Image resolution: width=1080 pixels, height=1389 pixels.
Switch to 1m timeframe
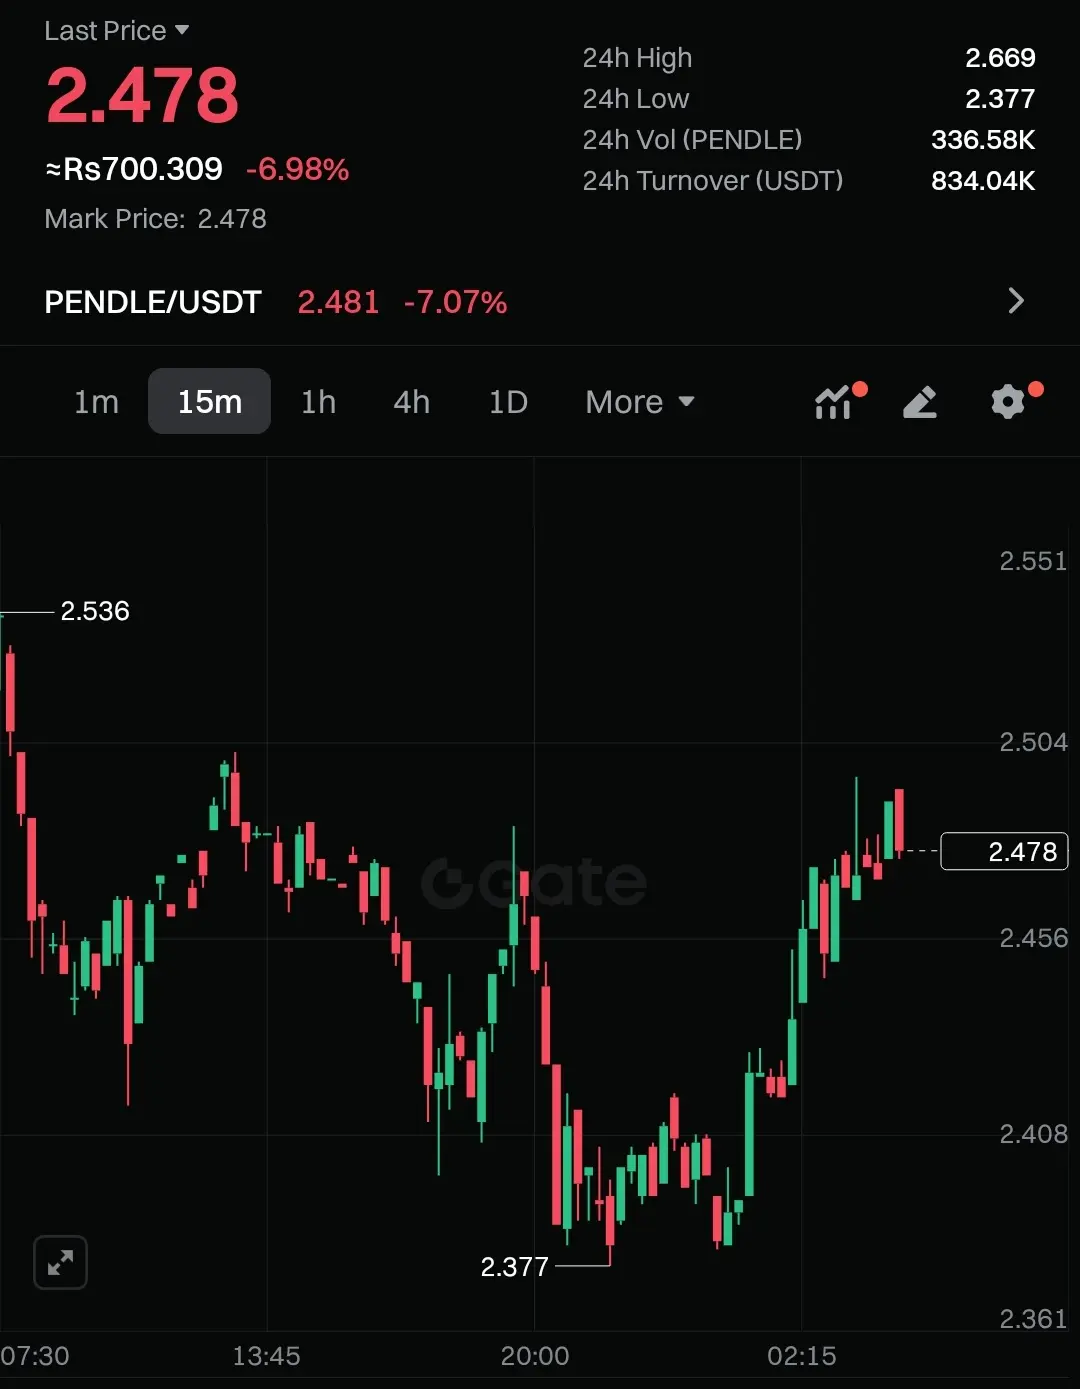(x=96, y=402)
